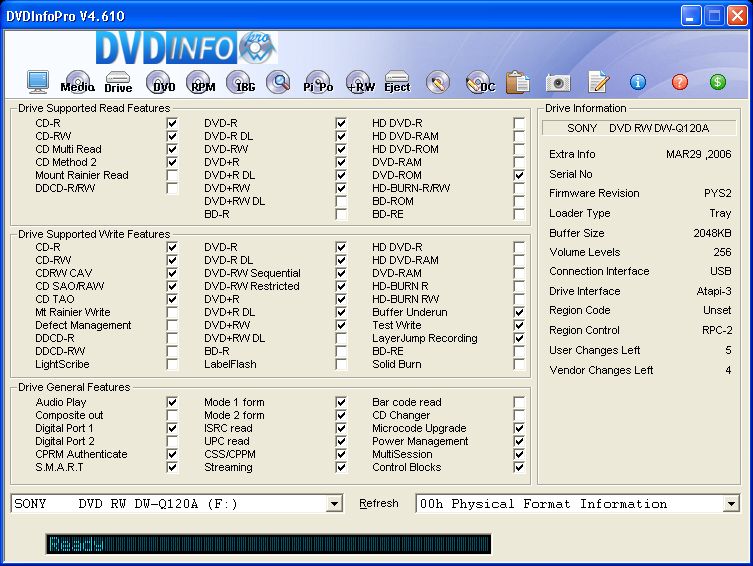Copy info with the clipboard icon
The height and width of the screenshot is (566, 753).
(517, 82)
